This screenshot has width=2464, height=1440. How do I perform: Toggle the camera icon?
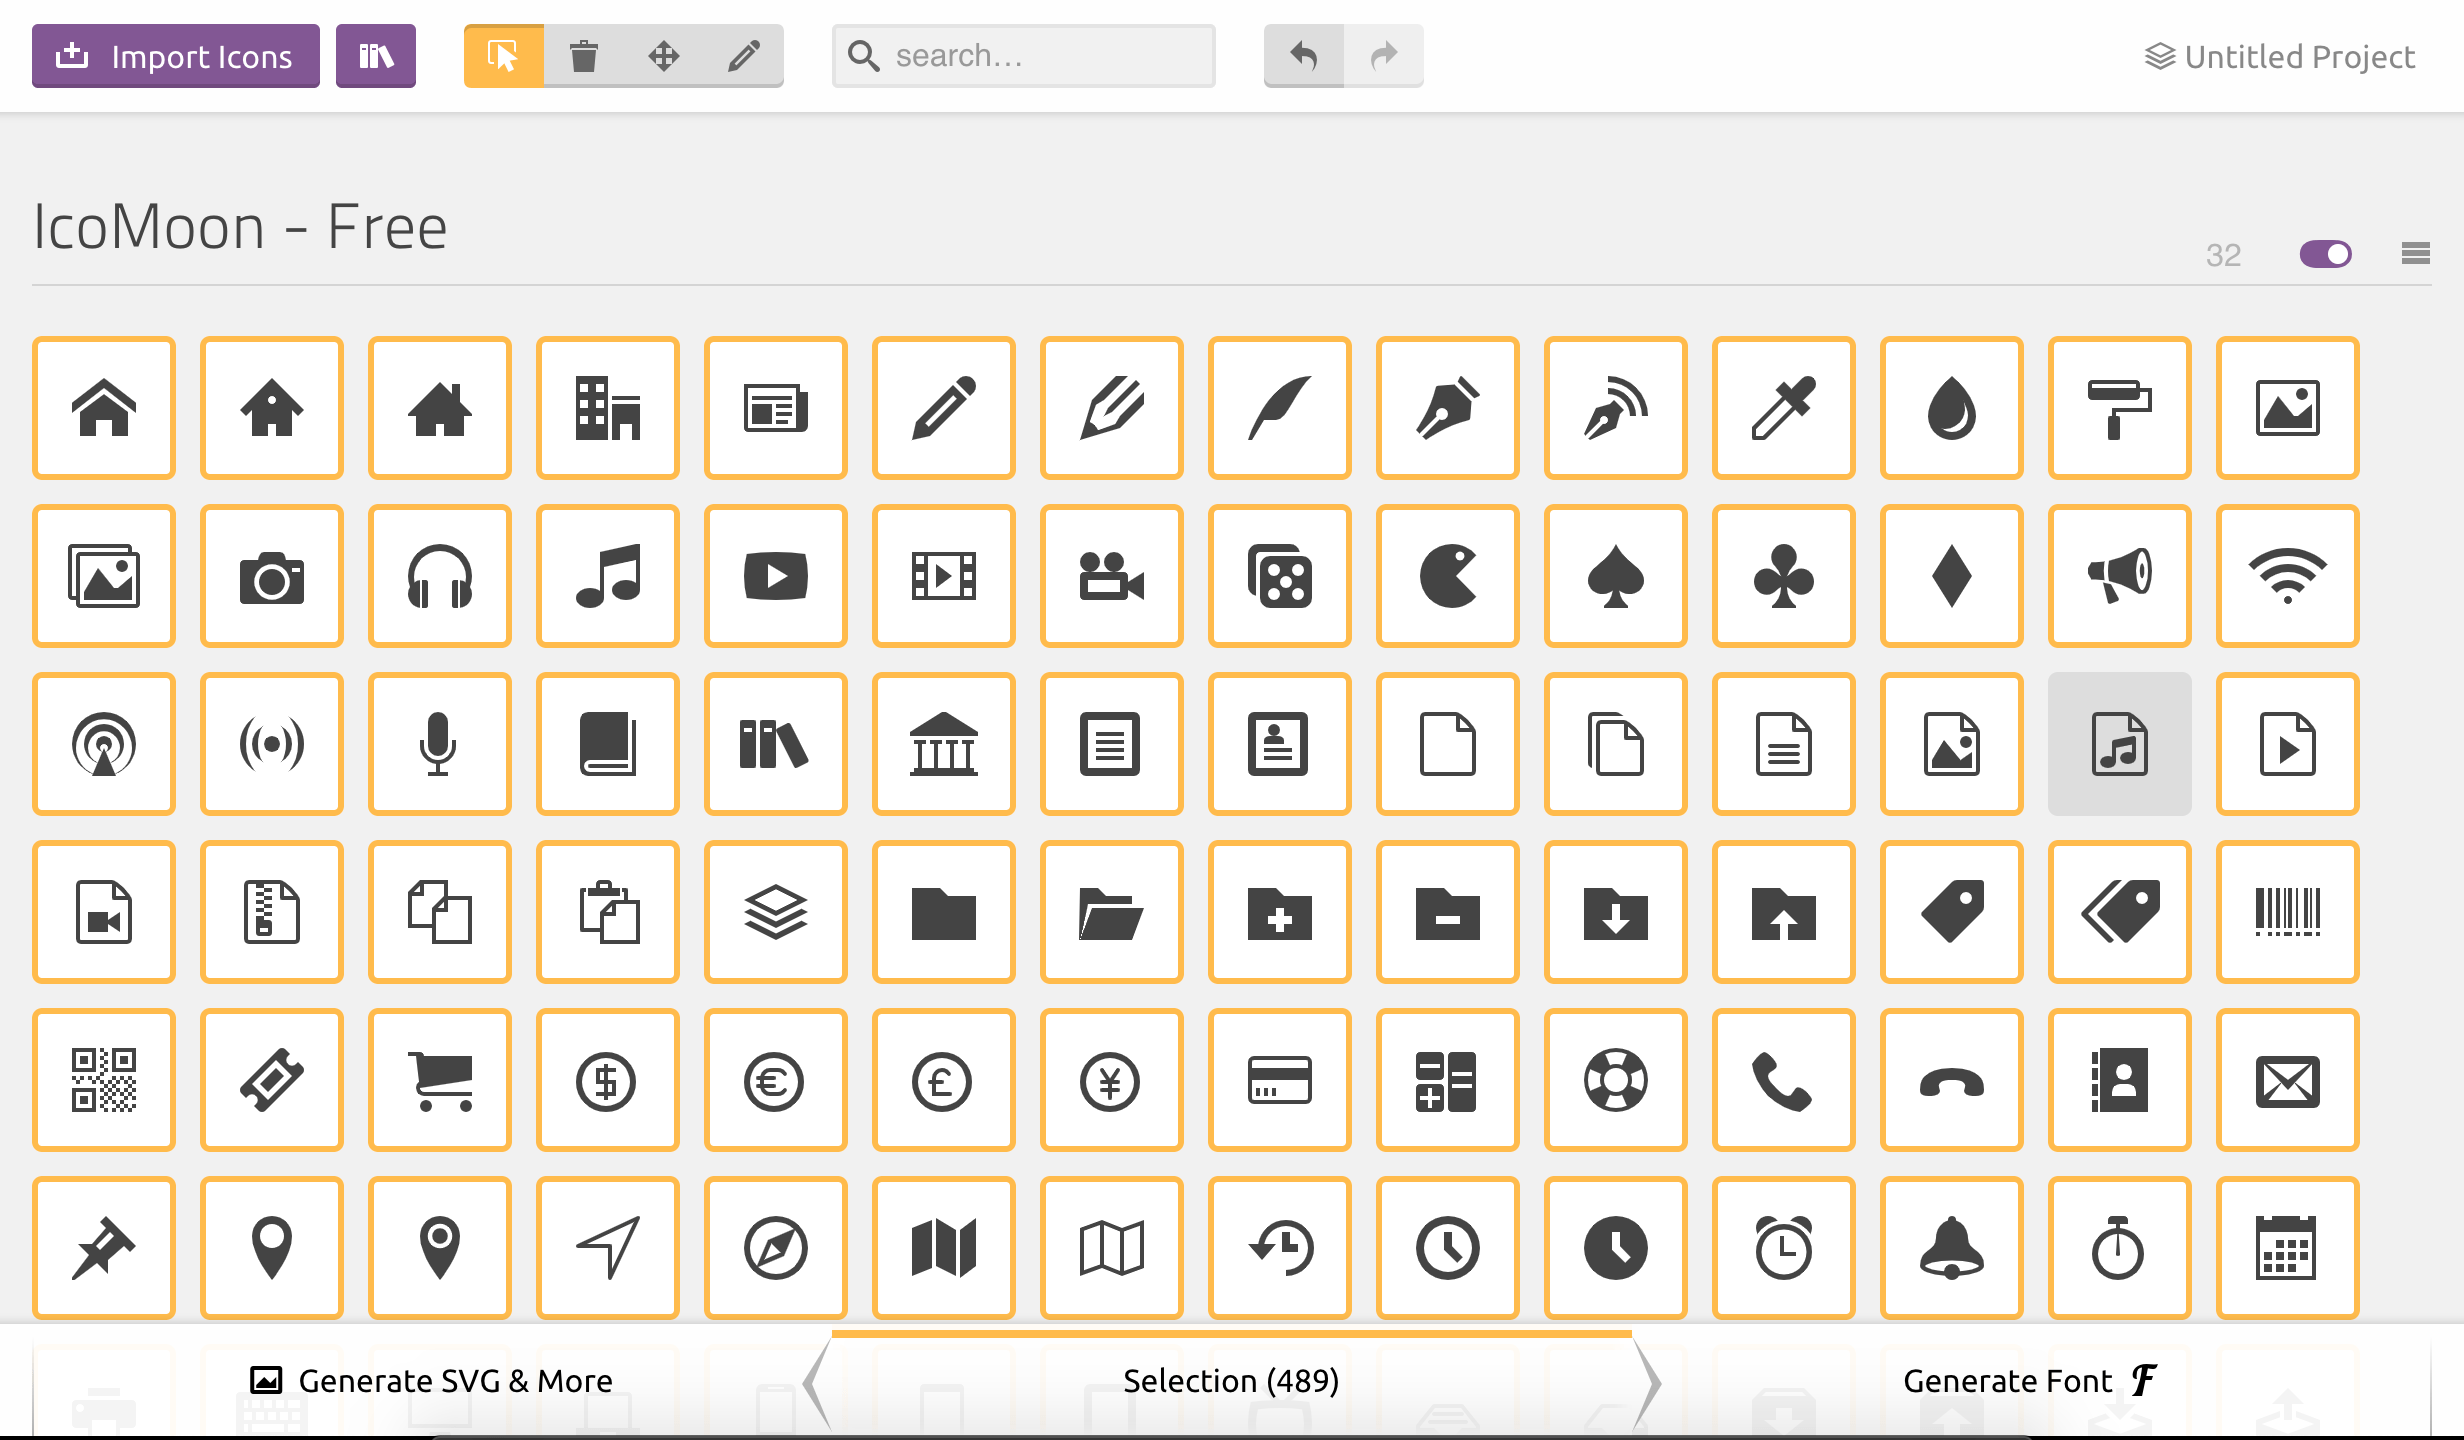point(272,576)
